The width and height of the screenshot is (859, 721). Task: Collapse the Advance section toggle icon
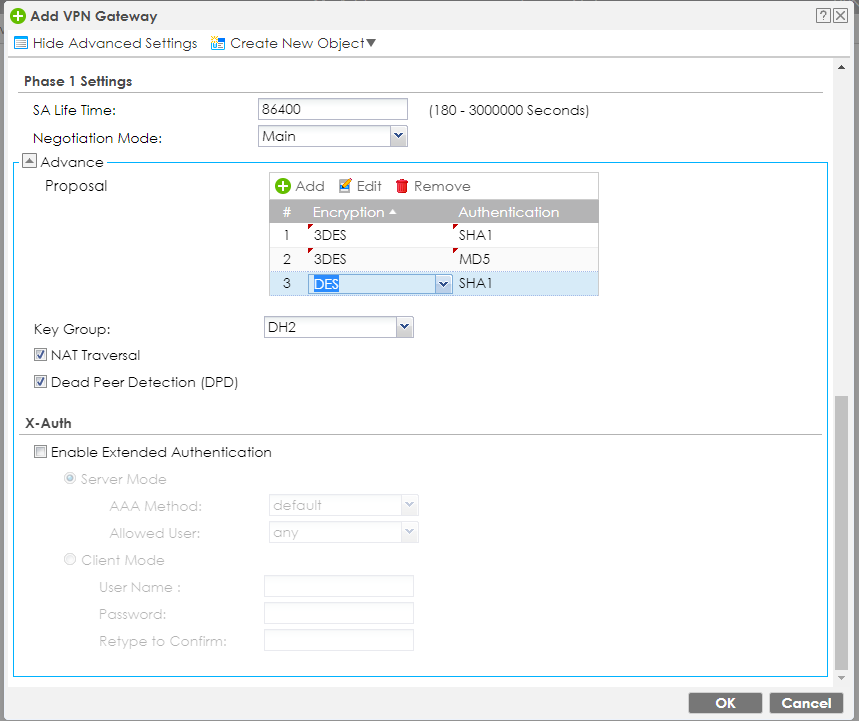30,162
